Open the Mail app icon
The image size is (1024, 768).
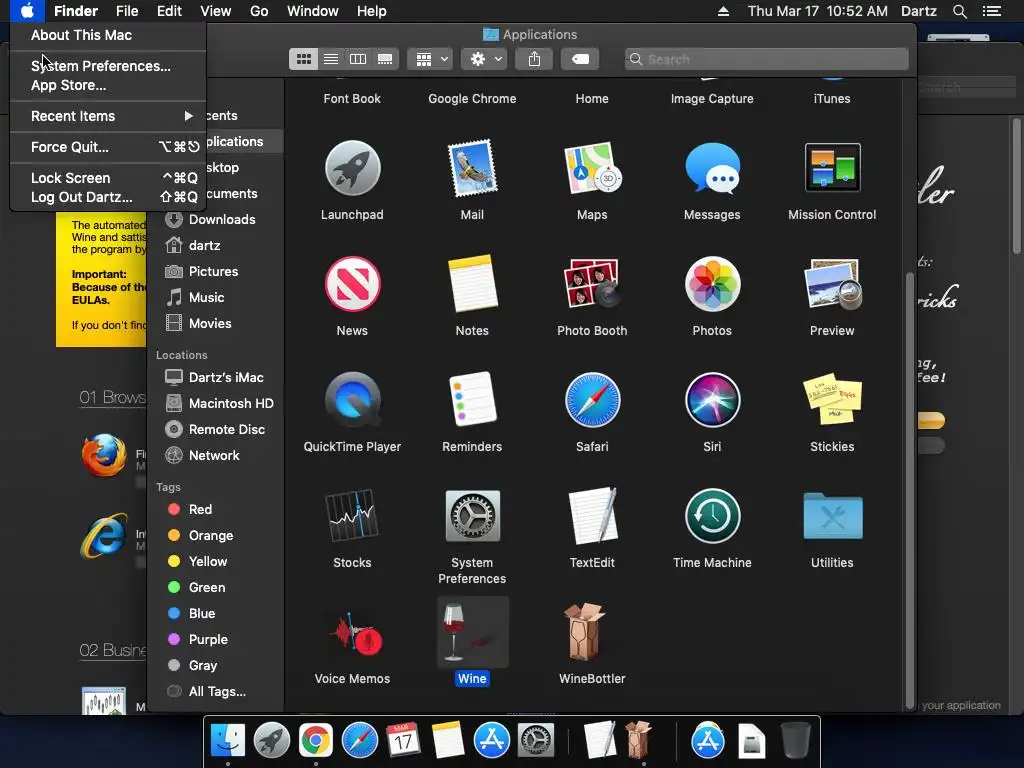(472, 168)
